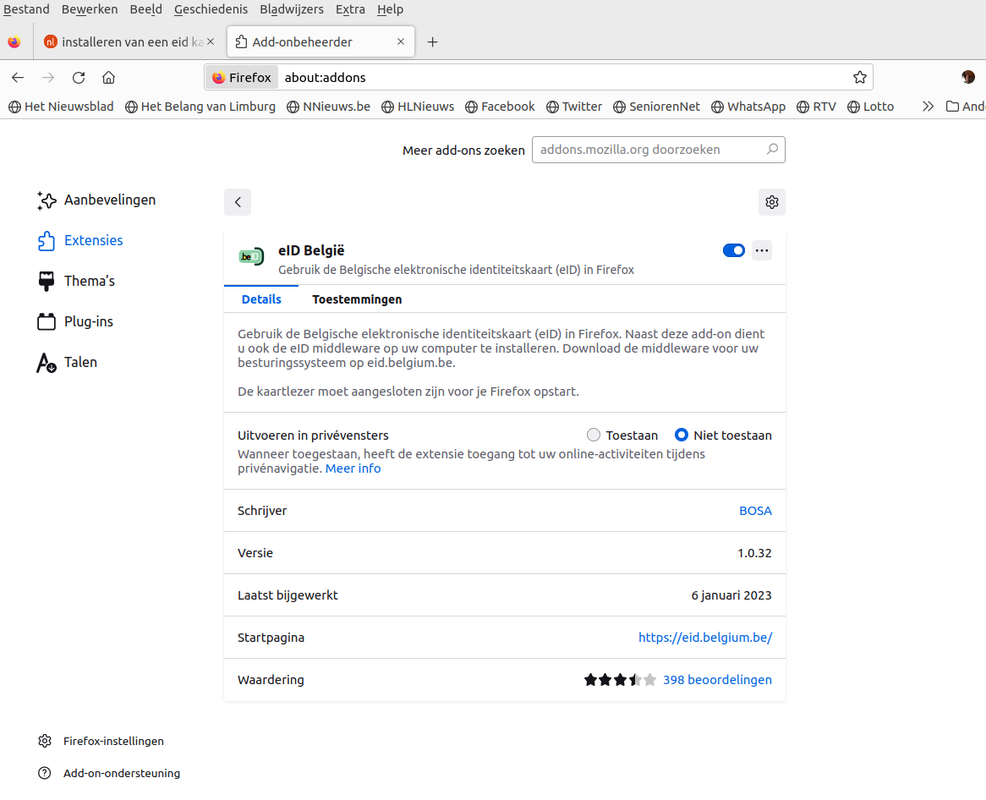Click the star rating graphic
The height and width of the screenshot is (800, 986).
point(620,679)
